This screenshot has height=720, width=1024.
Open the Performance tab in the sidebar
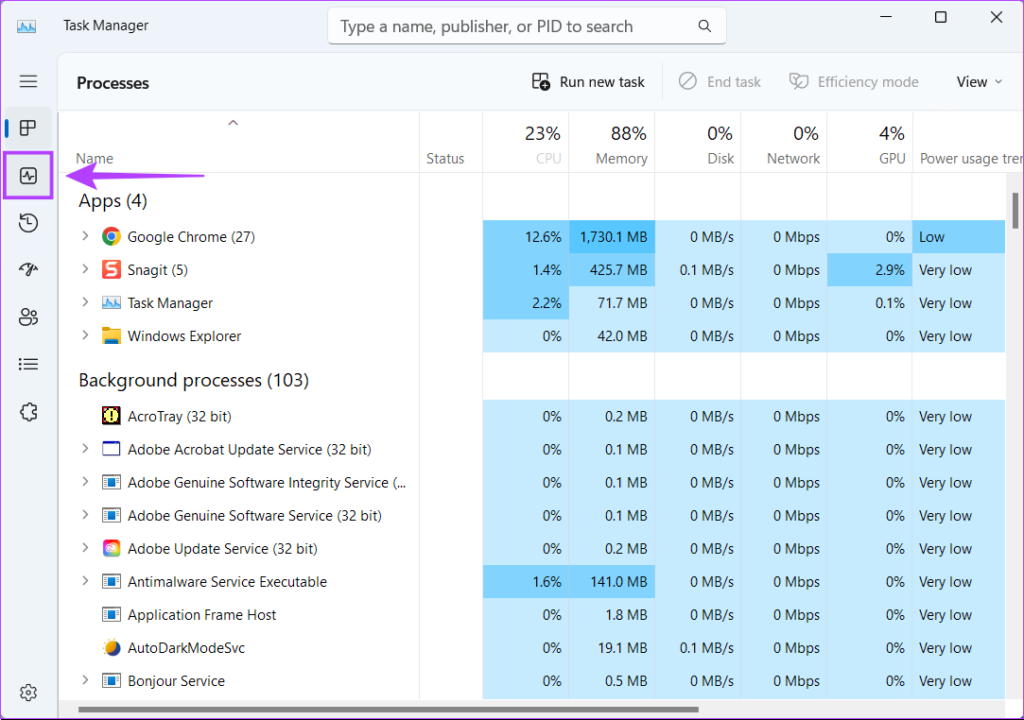(x=28, y=176)
